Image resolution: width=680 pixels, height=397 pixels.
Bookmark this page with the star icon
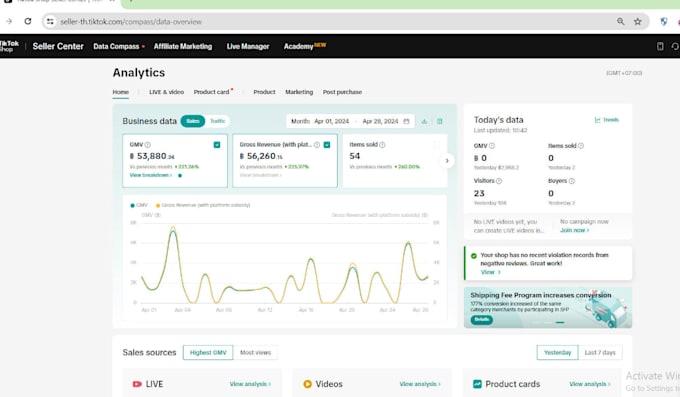point(638,21)
